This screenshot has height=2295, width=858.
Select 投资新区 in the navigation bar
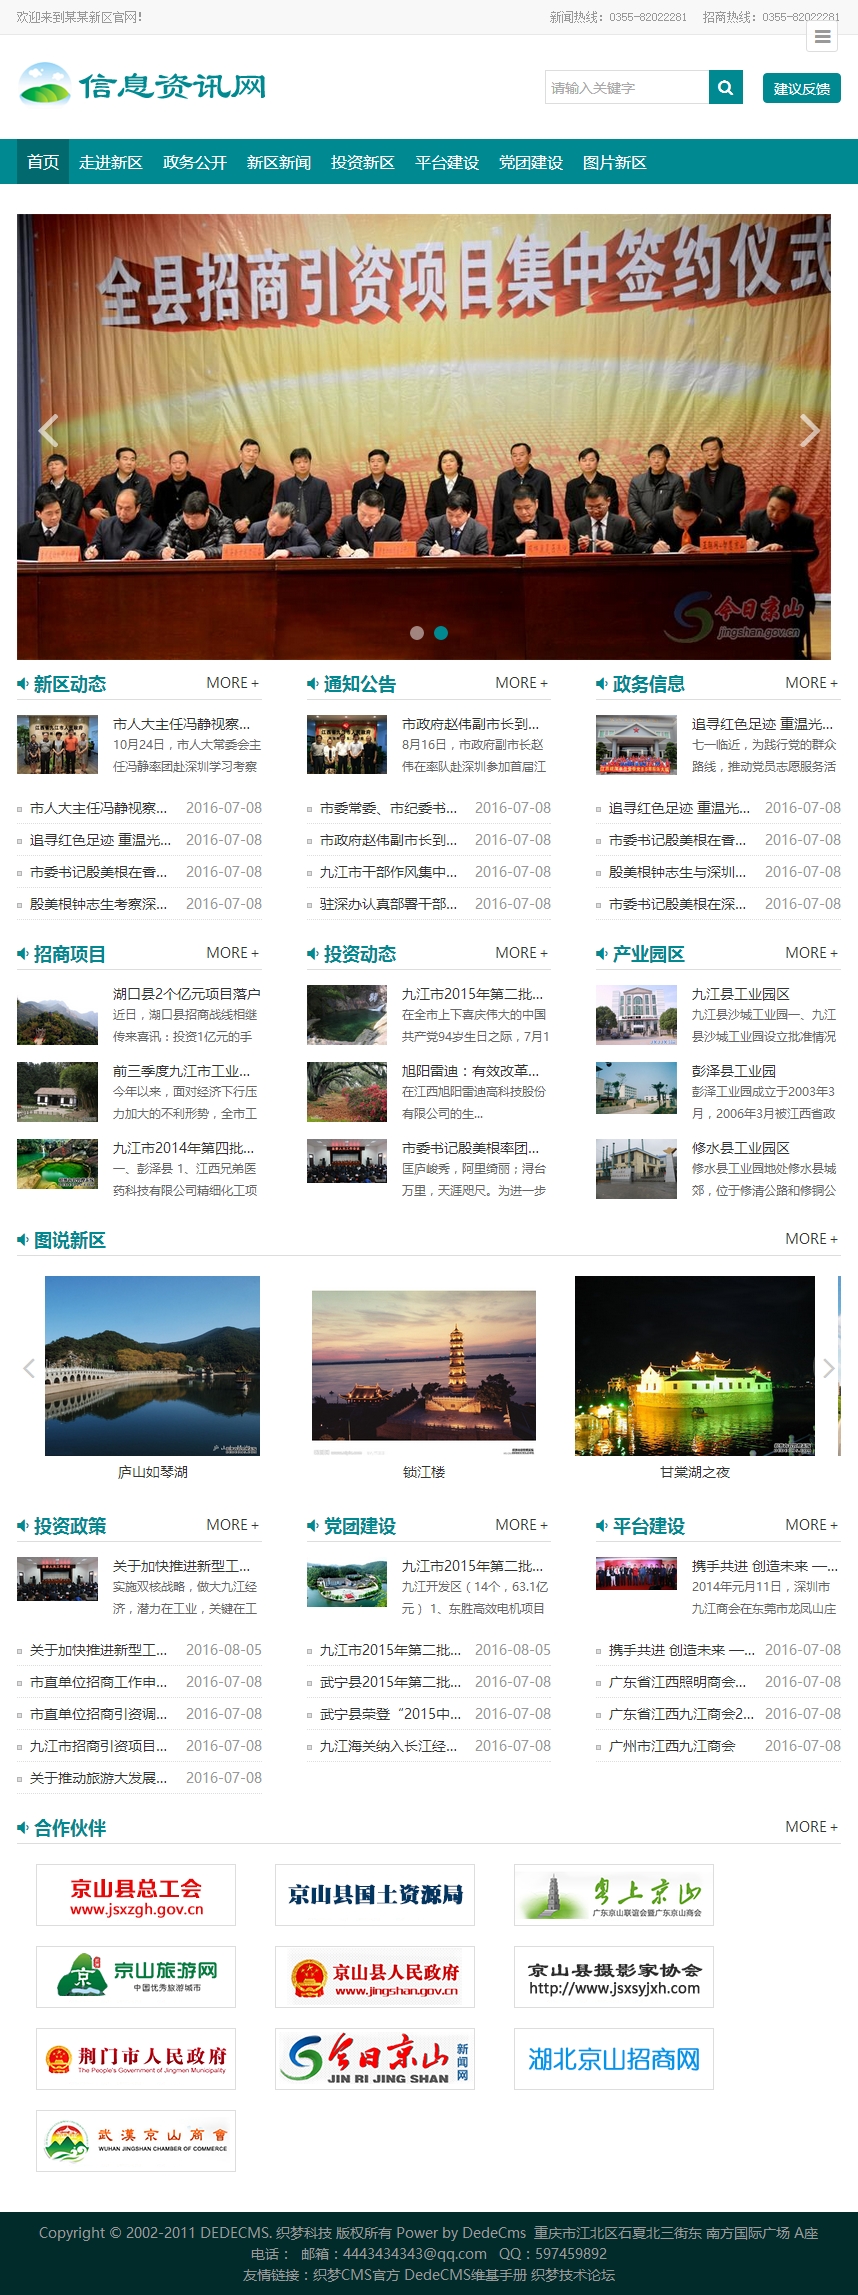[363, 162]
